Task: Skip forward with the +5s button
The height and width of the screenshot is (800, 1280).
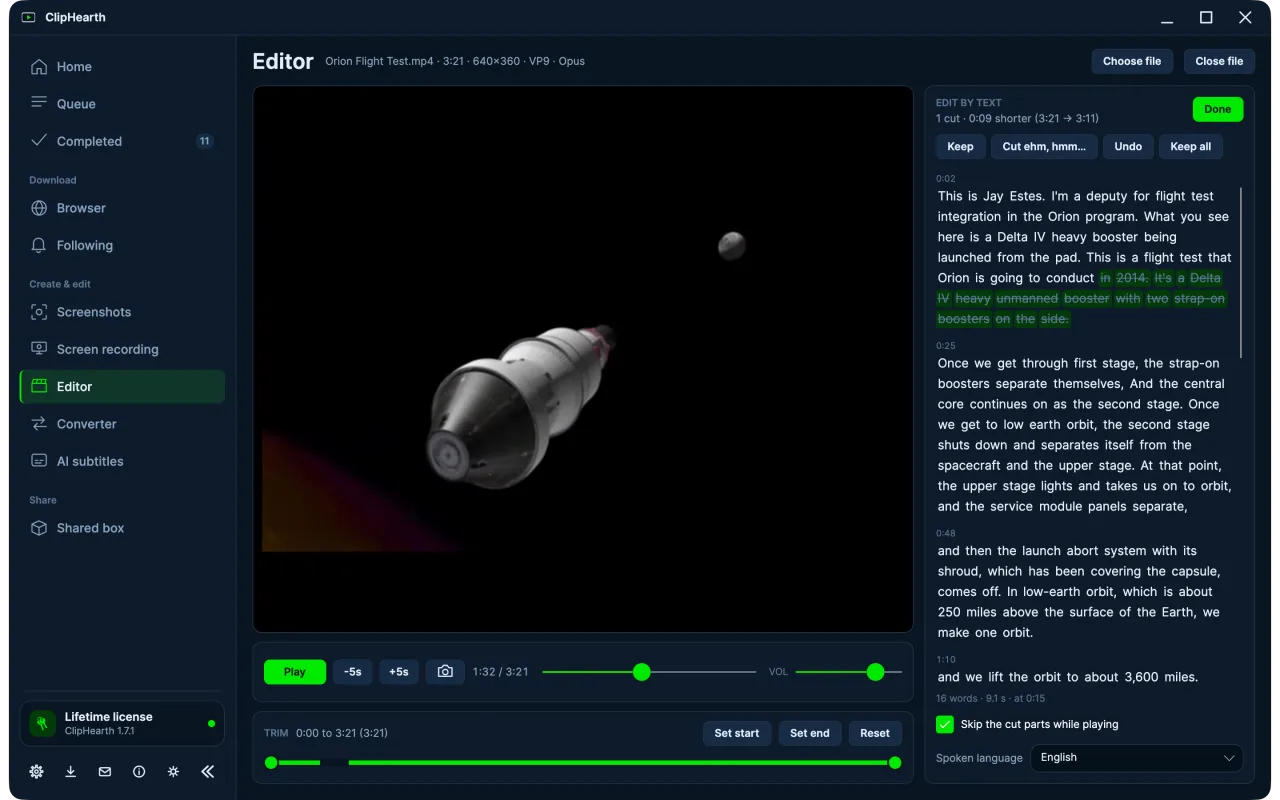Action: [398, 672]
